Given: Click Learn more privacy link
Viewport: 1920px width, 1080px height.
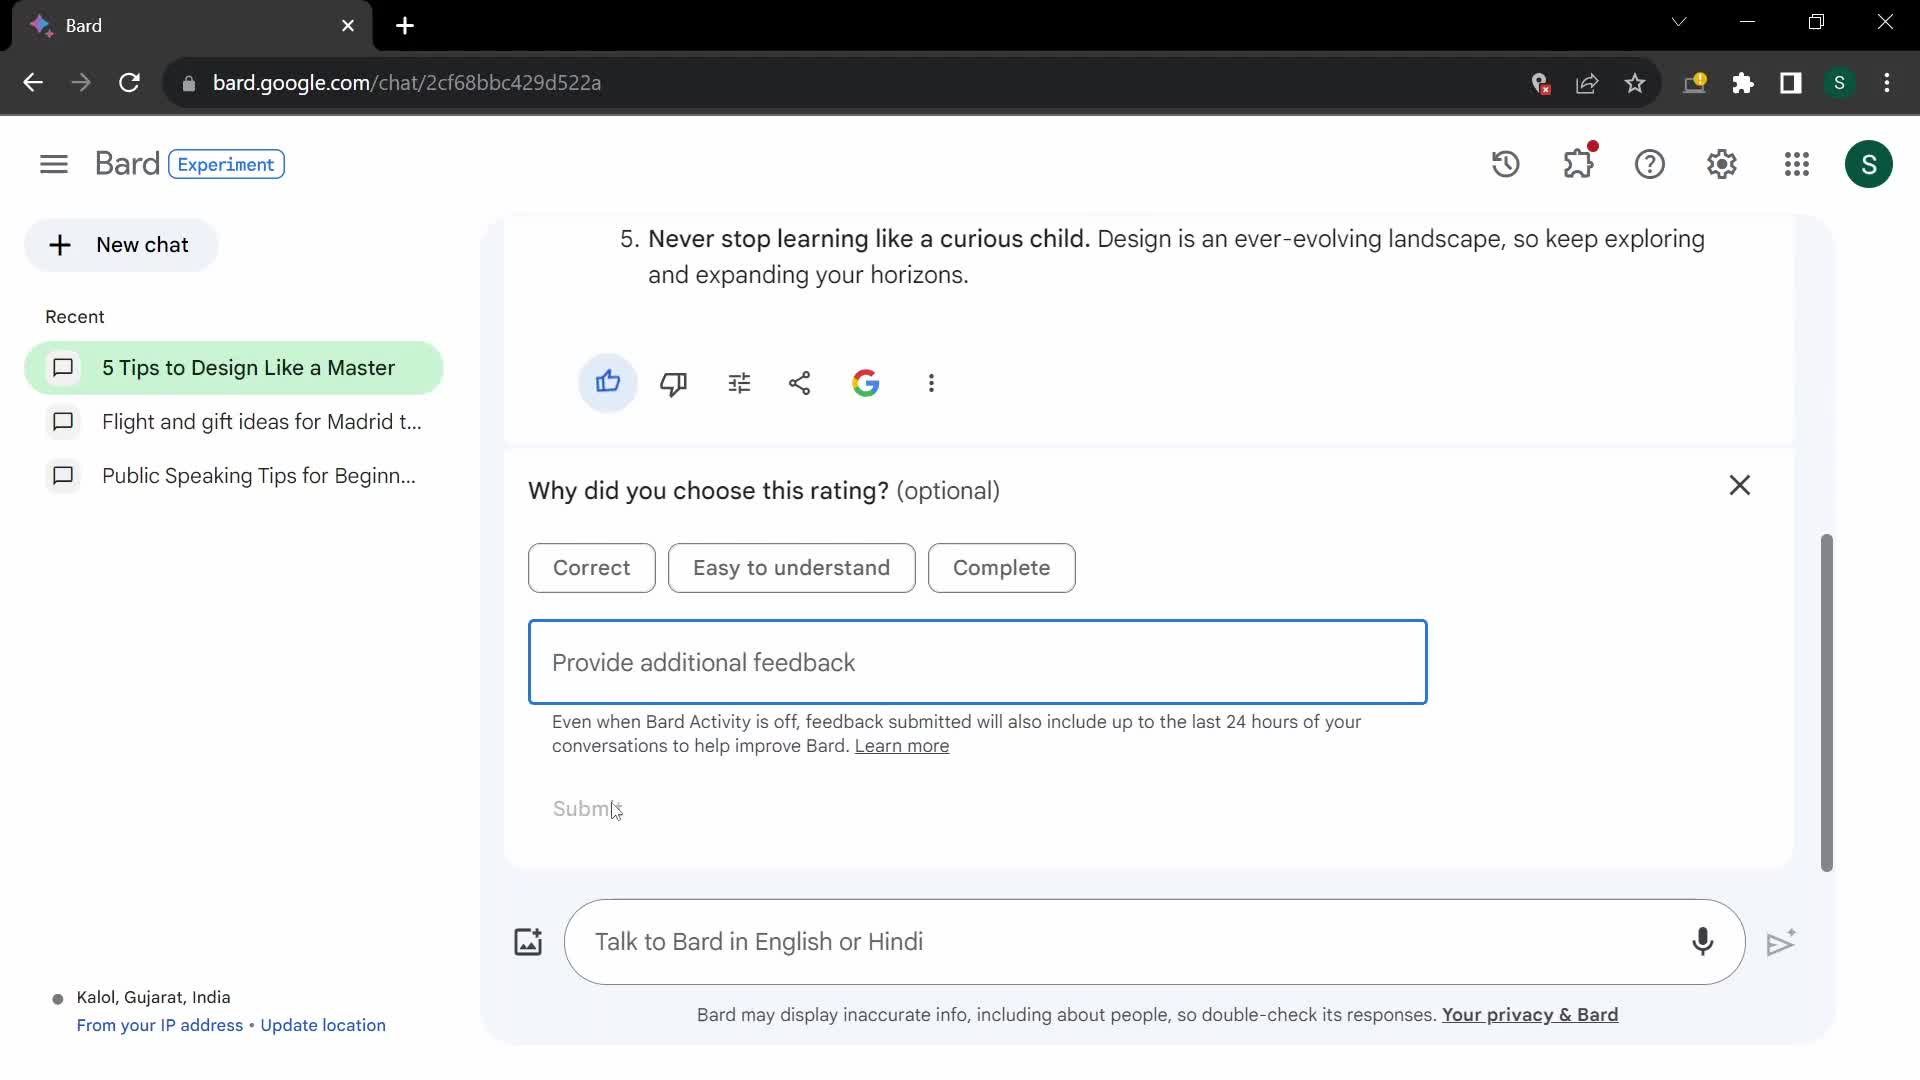Looking at the screenshot, I should point(901,745).
